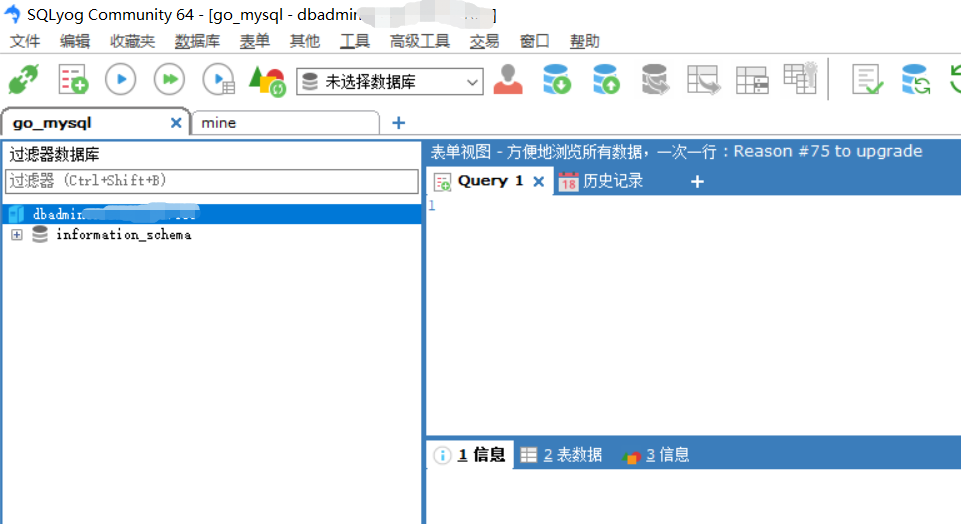This screenshot has height=524, width=961.
Task: Open the 窗口 menu
Action: 534,41
